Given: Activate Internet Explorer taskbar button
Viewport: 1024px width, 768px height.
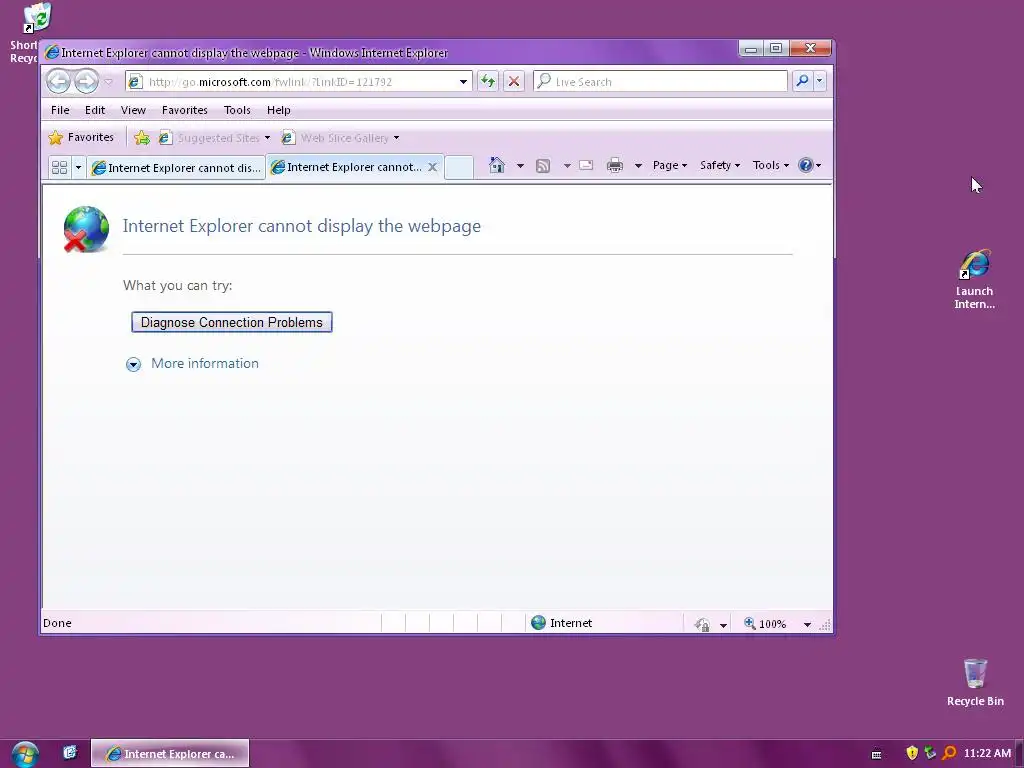Looking at the screenshot, I should coord(170,754).
